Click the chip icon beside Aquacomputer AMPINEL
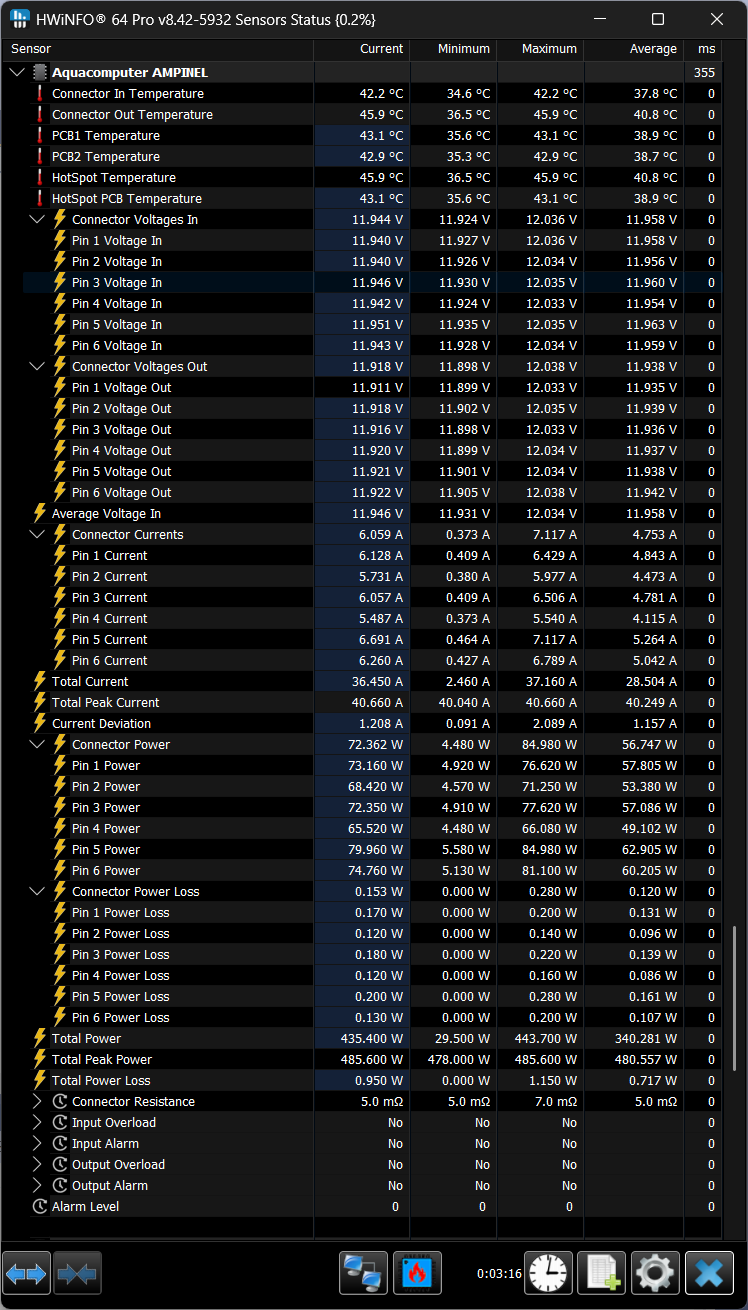 pyautogui.click(x=40, y=72)
